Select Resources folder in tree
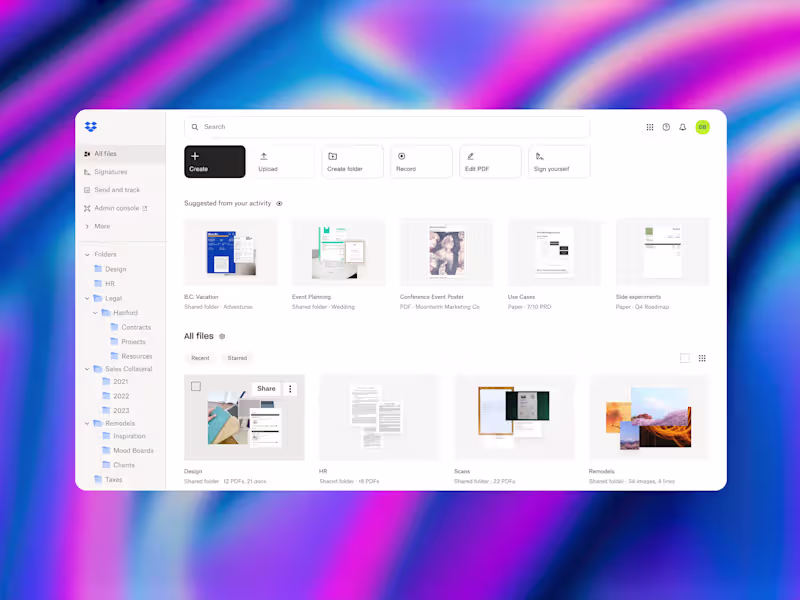 click(x=131, y=356)
